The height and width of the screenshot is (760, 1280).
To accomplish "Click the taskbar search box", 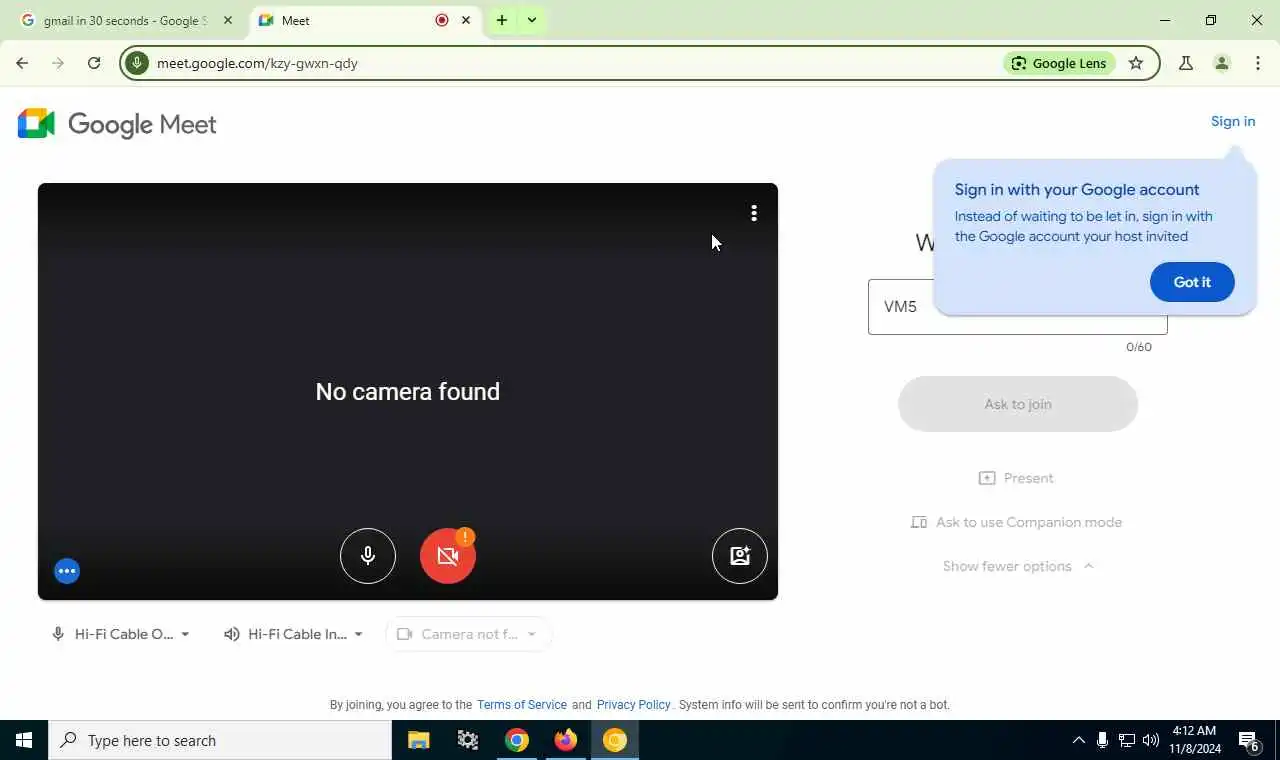I will coord(220,740).
